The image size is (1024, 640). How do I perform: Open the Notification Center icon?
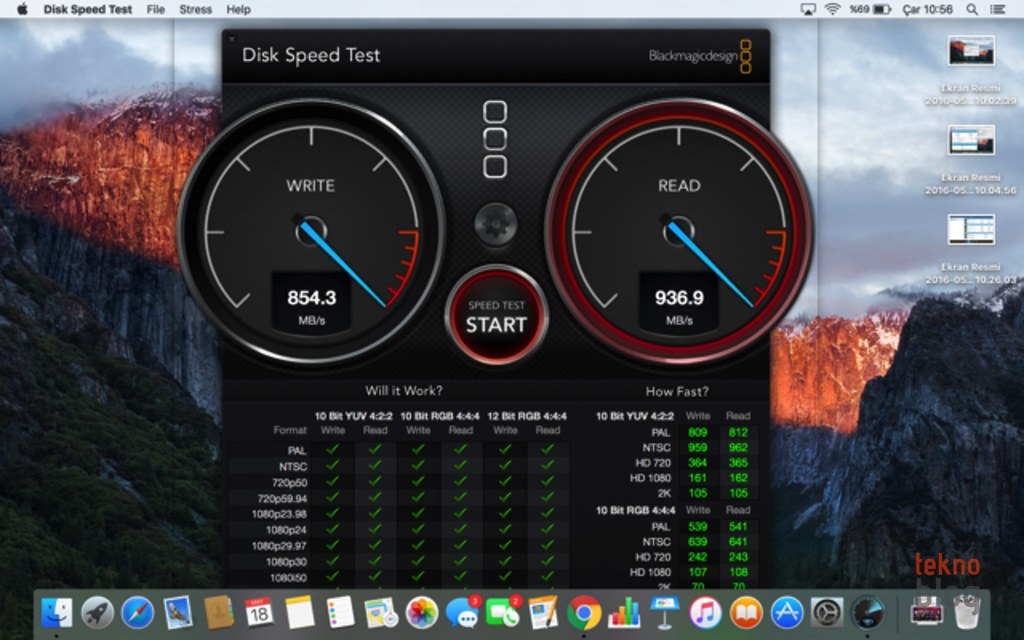coord(998,9)
